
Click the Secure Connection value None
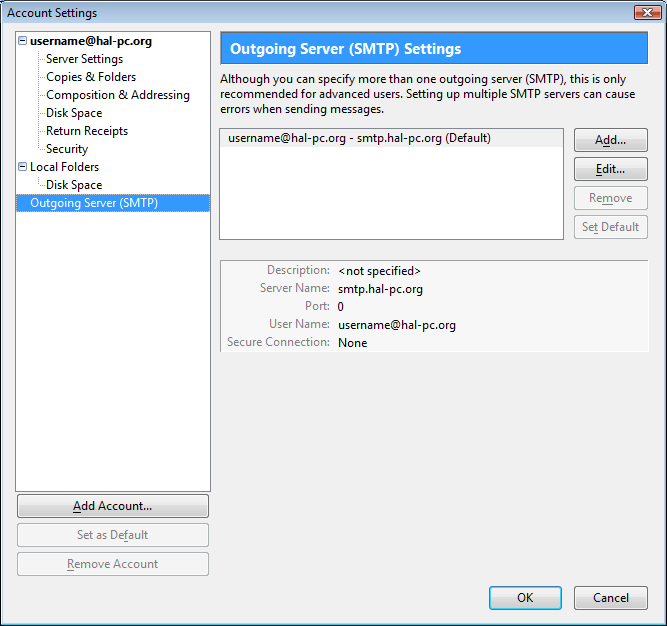(352, 343)
